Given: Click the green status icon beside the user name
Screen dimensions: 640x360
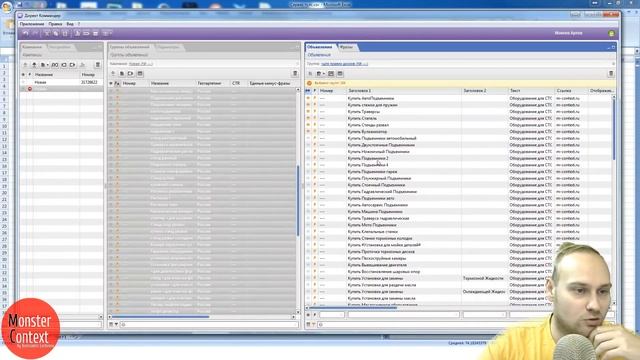Looking at the screenshot, I should pos(611,33).
